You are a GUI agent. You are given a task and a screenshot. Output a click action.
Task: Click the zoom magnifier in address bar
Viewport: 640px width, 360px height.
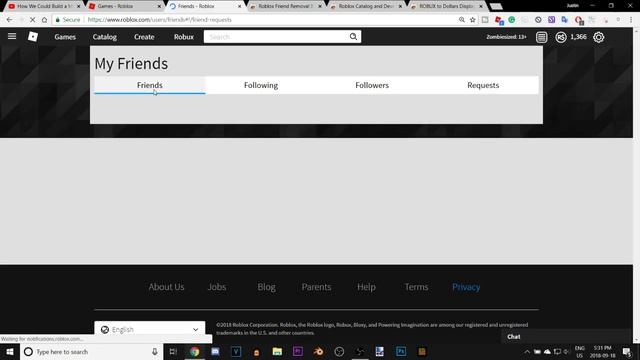coord(462,20)
